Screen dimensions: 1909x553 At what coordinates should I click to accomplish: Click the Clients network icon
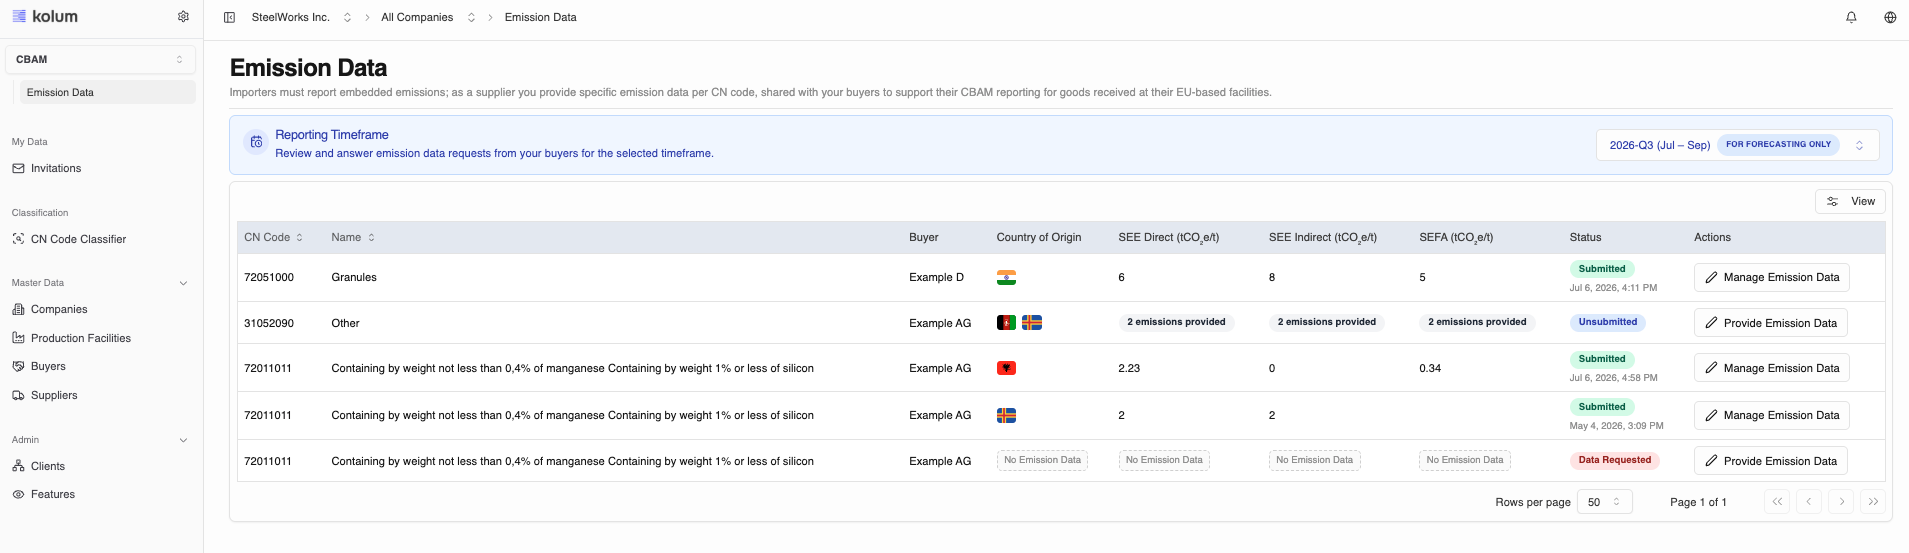(18, 466)
